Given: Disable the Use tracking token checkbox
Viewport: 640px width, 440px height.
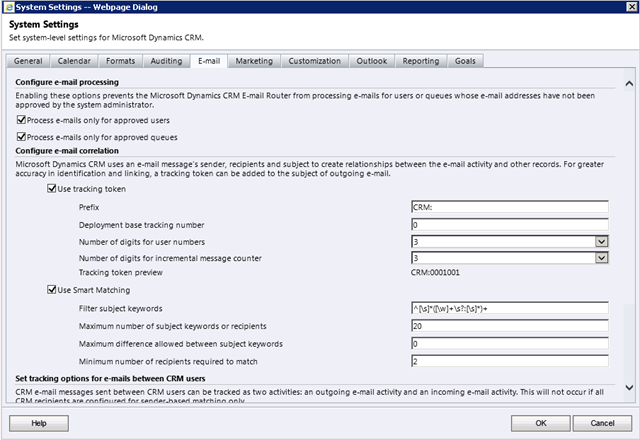Looking at the screenshot, I should [x=52, y=188].
